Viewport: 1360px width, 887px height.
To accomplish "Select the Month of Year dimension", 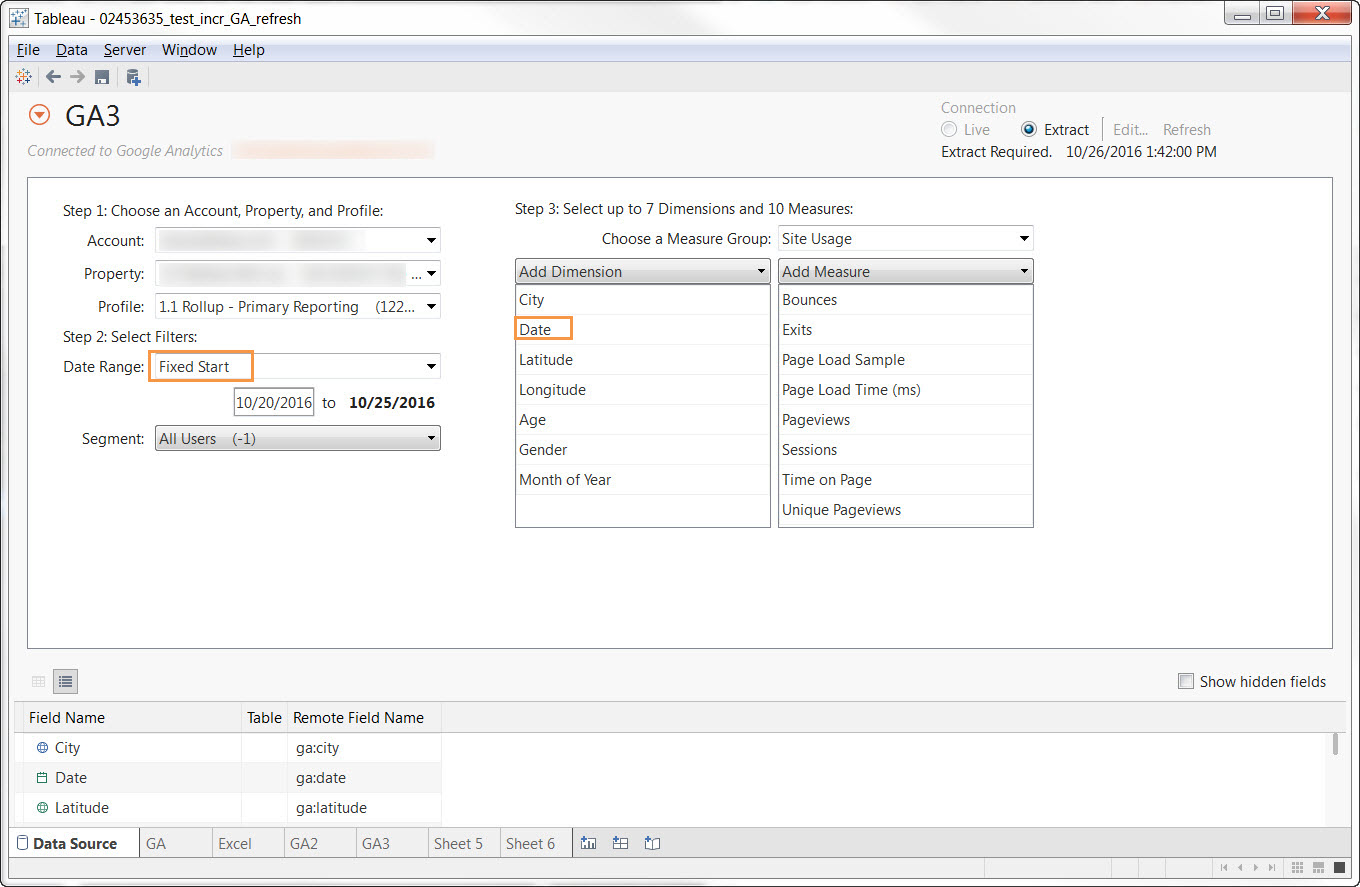I will pos(642,479).
